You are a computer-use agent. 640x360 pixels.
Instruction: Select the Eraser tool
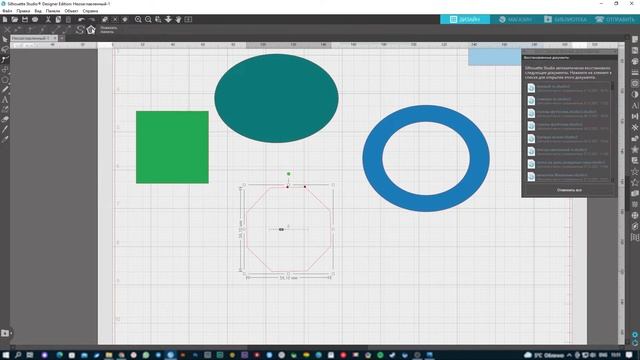(x=5, y=120)
